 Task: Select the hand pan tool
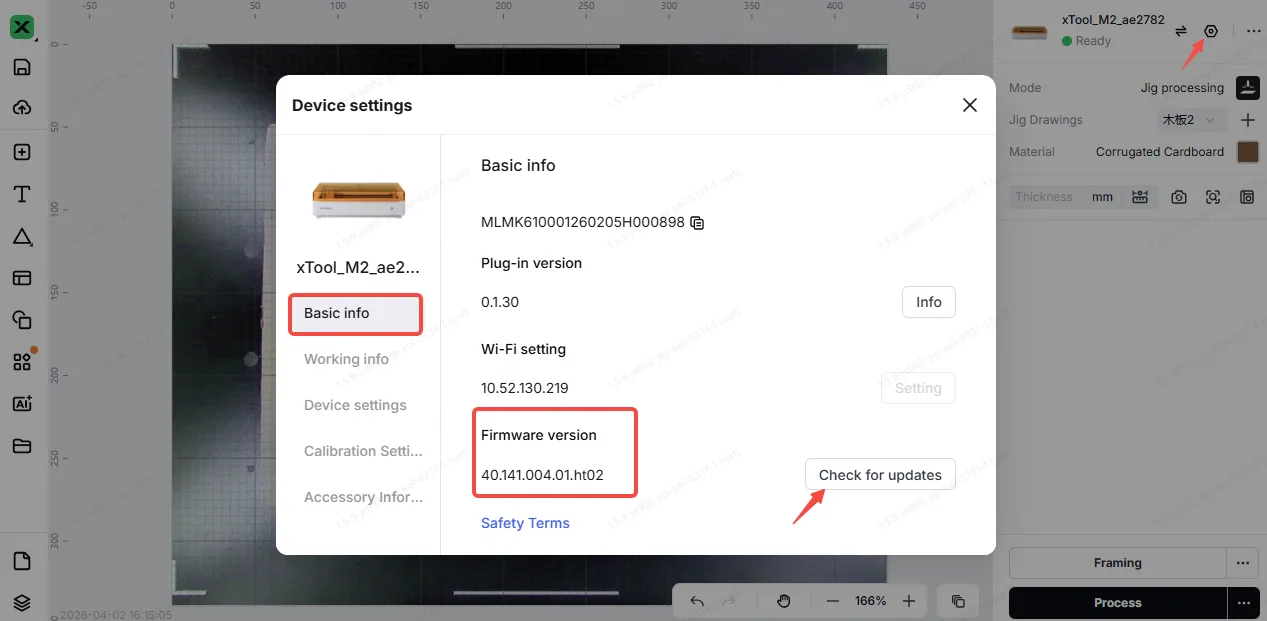pyautogui.click(x=784, y=601)
